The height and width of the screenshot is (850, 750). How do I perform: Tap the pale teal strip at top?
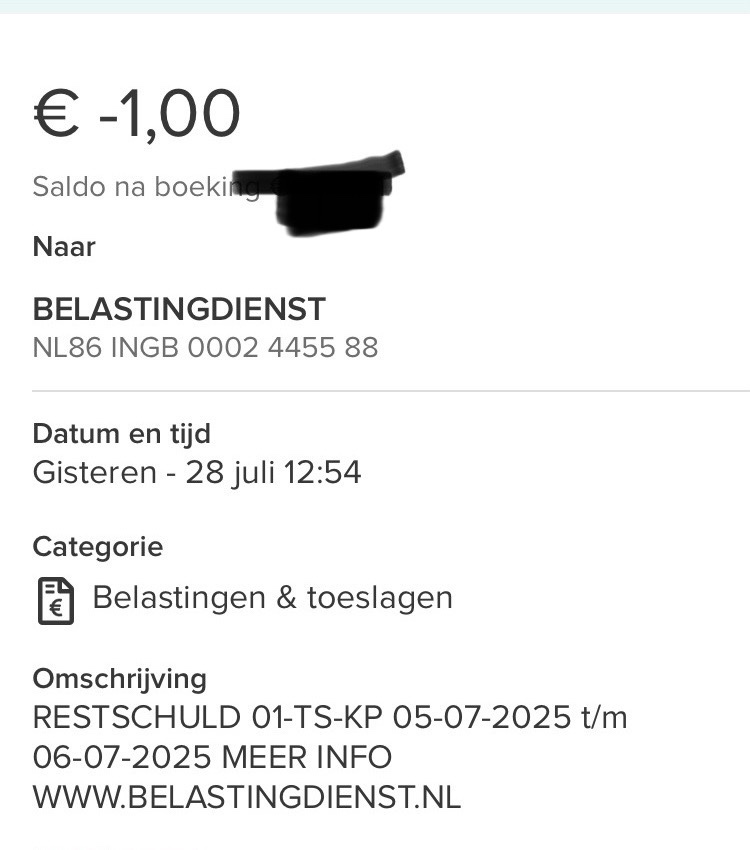[x=375, y=6]
